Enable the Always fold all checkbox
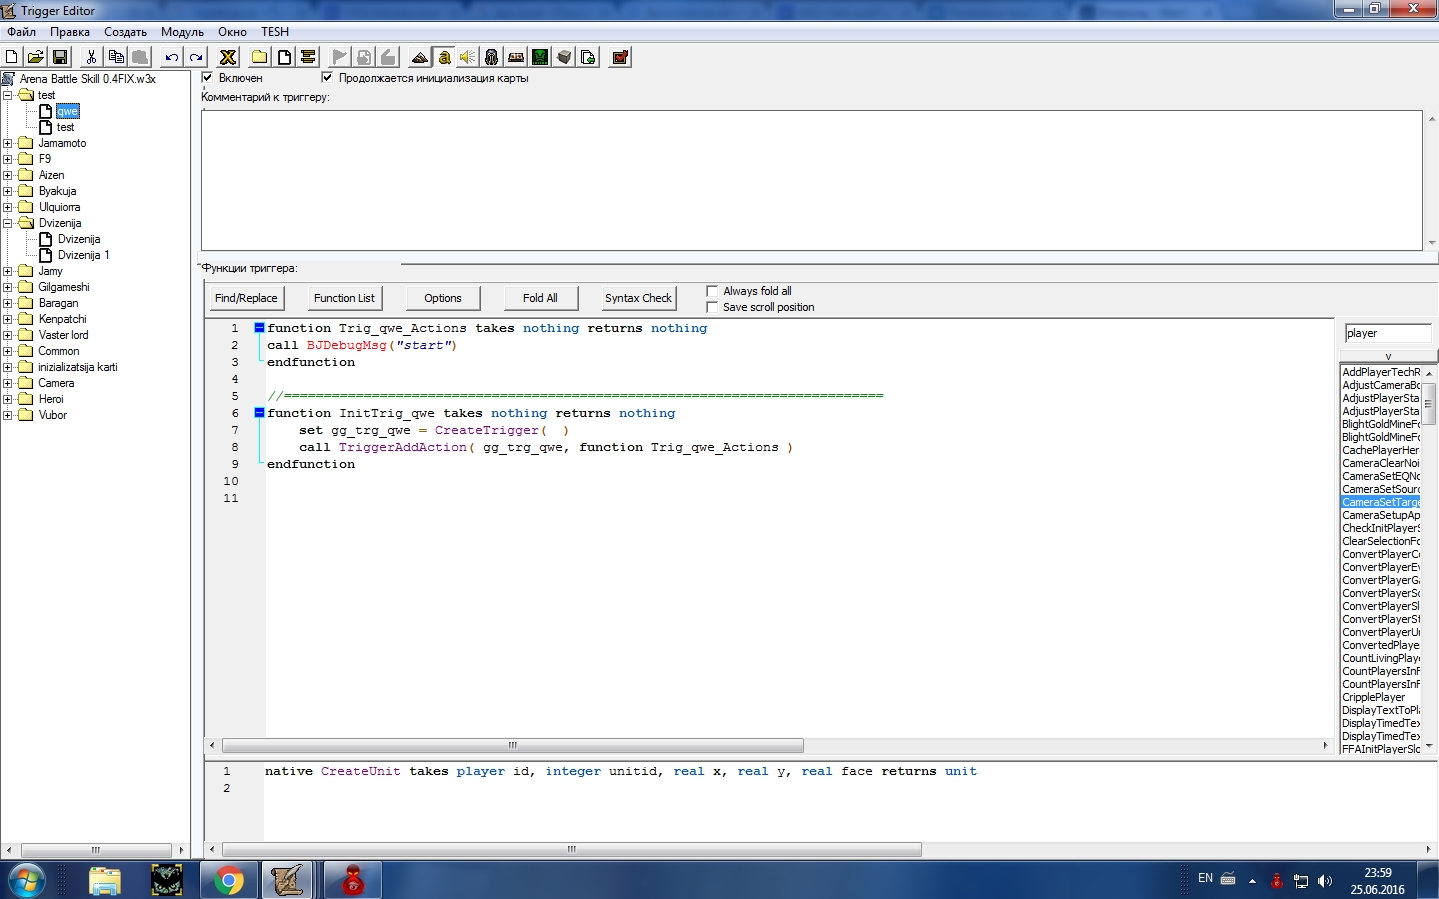Viewport: 1439px width, 899px height. point(712,291)
